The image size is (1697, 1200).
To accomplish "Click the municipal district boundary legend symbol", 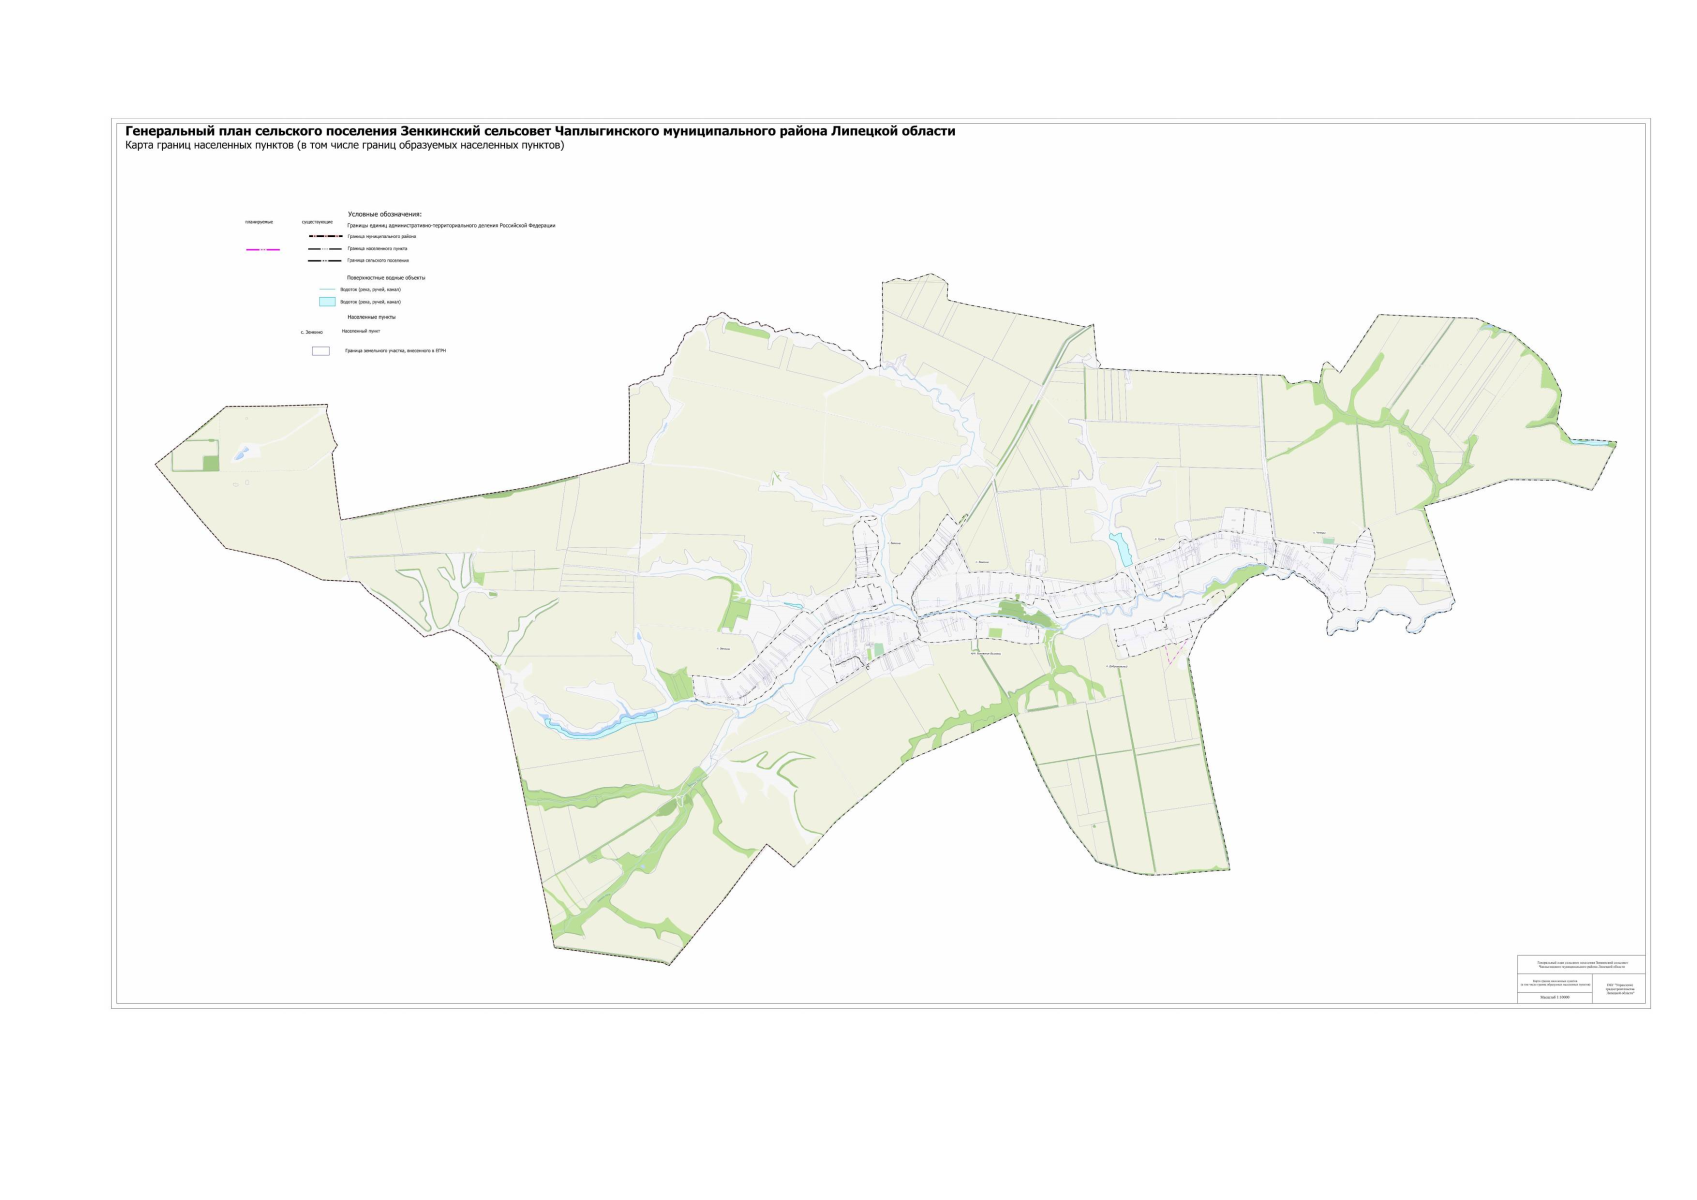I will coord(325,237).
